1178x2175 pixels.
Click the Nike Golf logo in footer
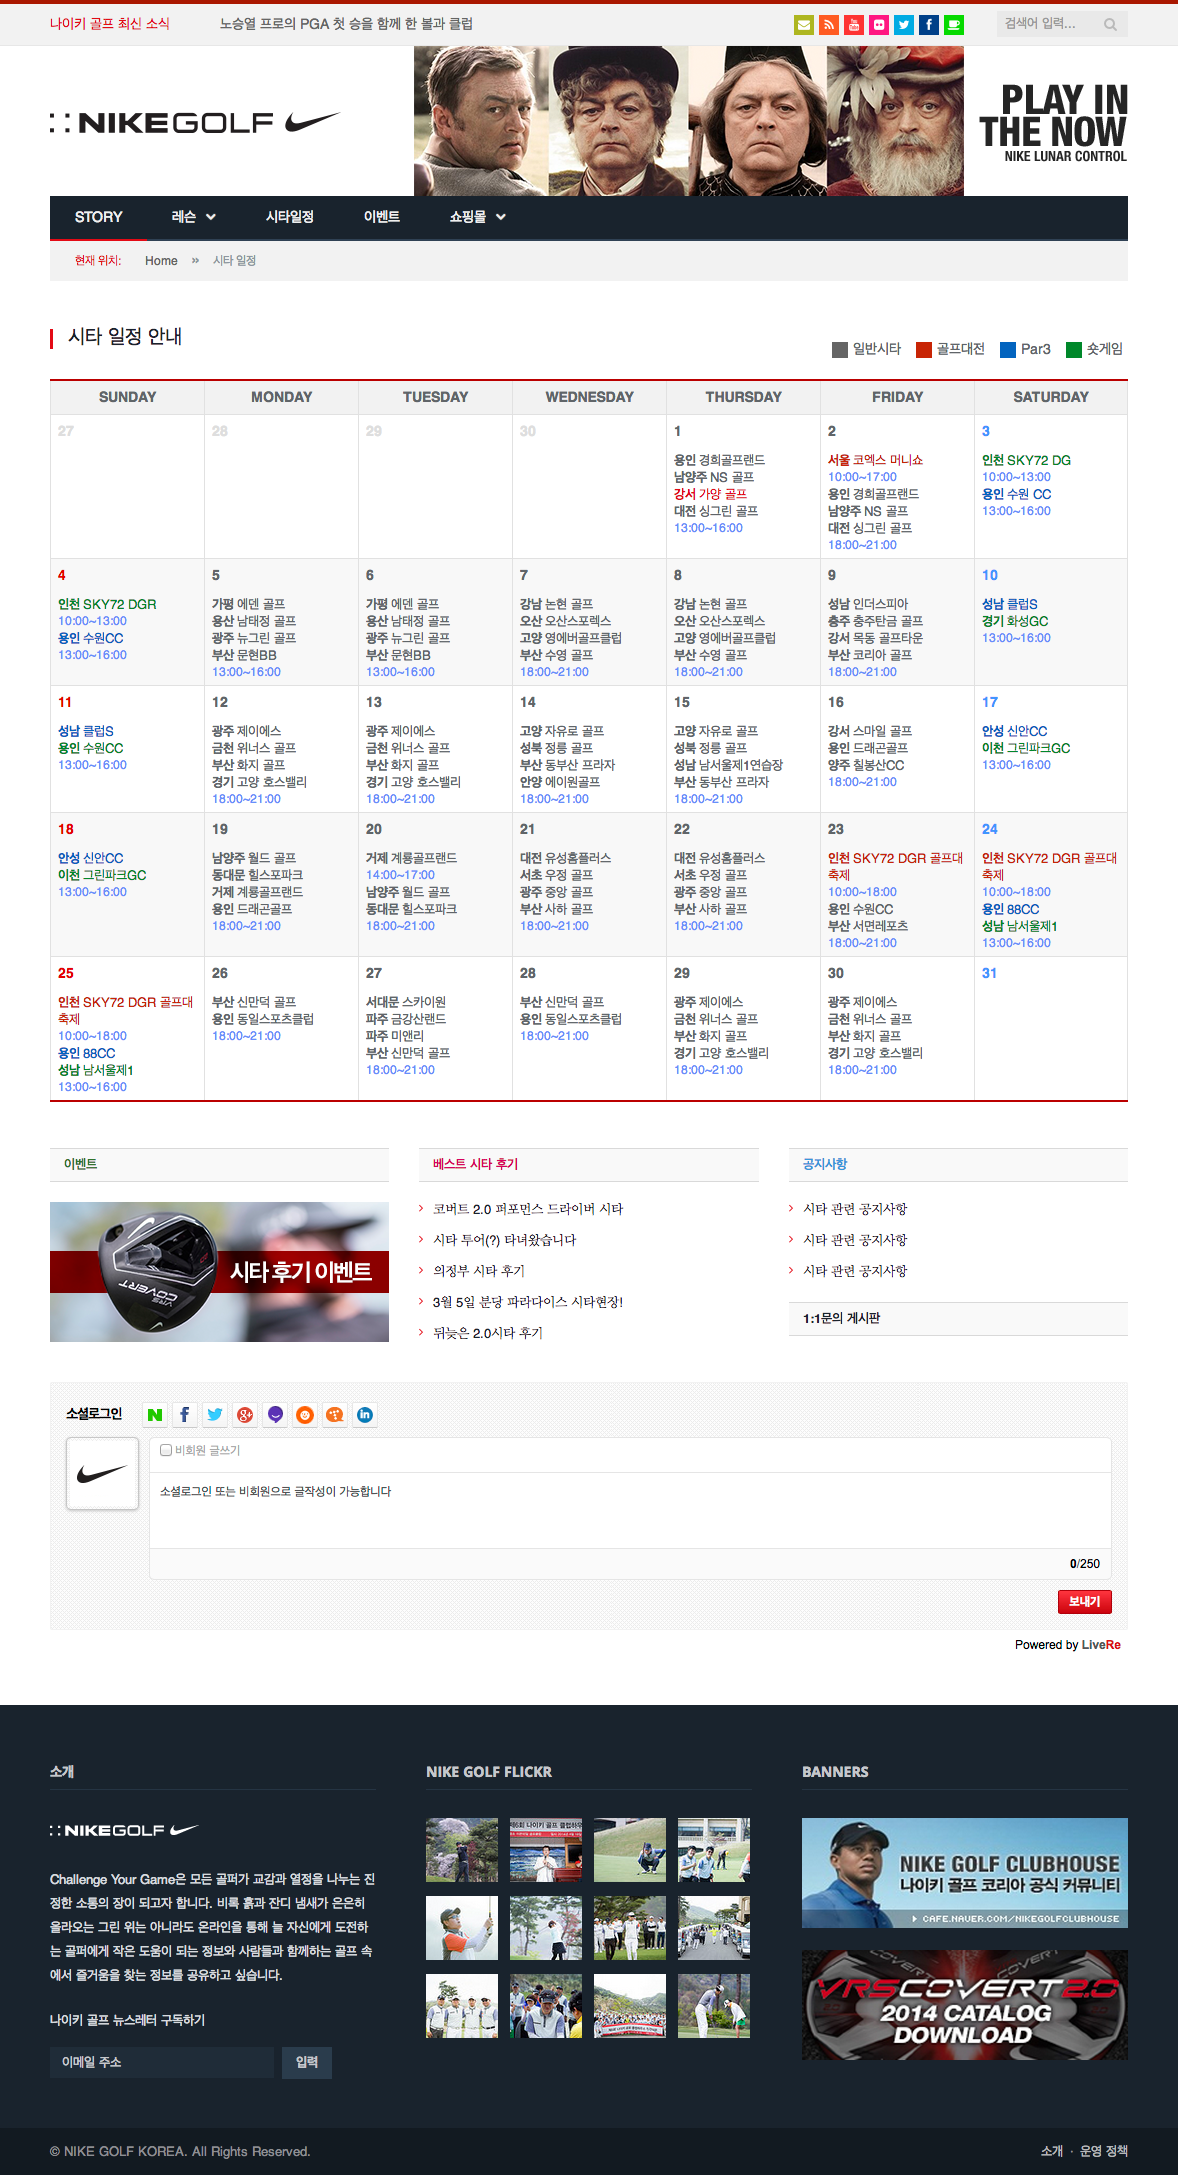coord(124,1830)
